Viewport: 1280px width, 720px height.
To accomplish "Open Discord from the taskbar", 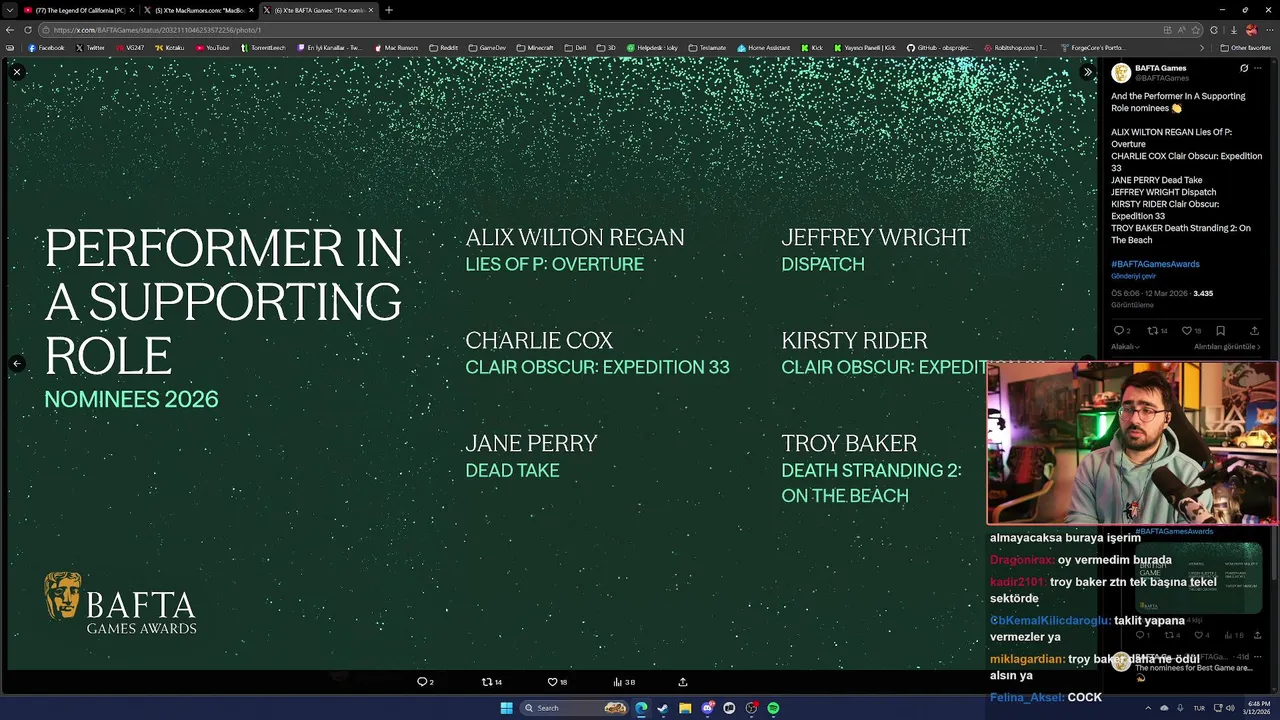I will (x=707, y=708).
